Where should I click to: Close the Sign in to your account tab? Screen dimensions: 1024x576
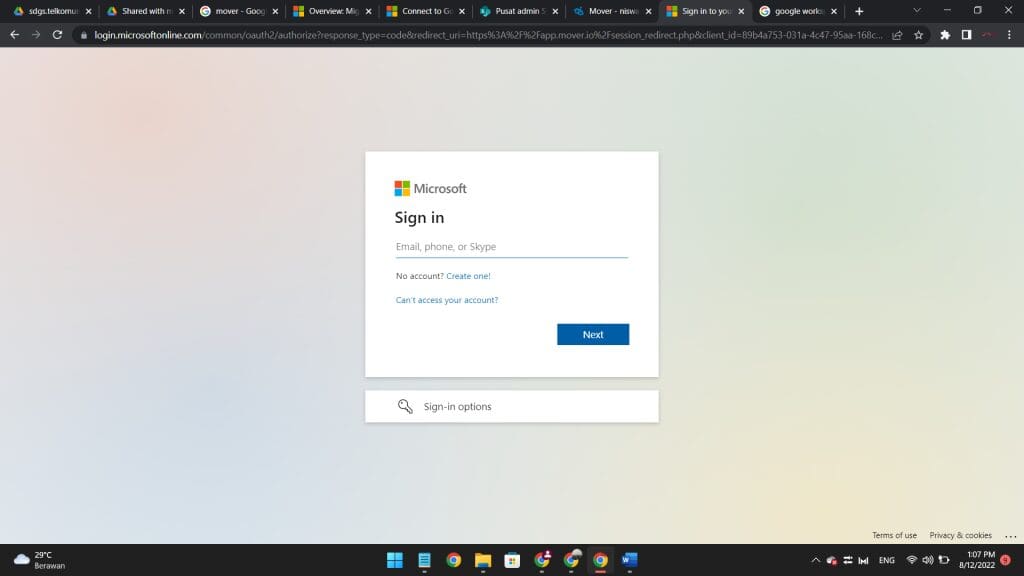(741, 11)
